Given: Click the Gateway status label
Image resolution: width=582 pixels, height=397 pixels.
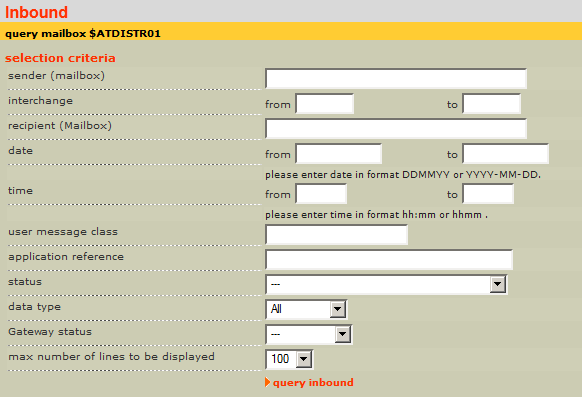Looking at the screenshot, I should click(x=50, y=332).
